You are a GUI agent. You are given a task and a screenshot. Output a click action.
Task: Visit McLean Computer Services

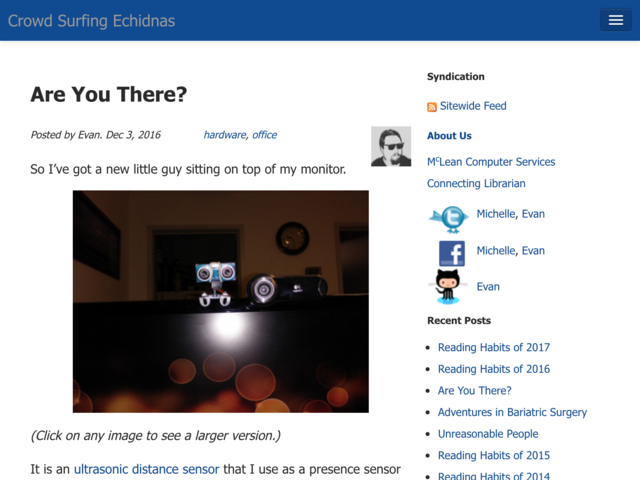(x=491, y=162)
